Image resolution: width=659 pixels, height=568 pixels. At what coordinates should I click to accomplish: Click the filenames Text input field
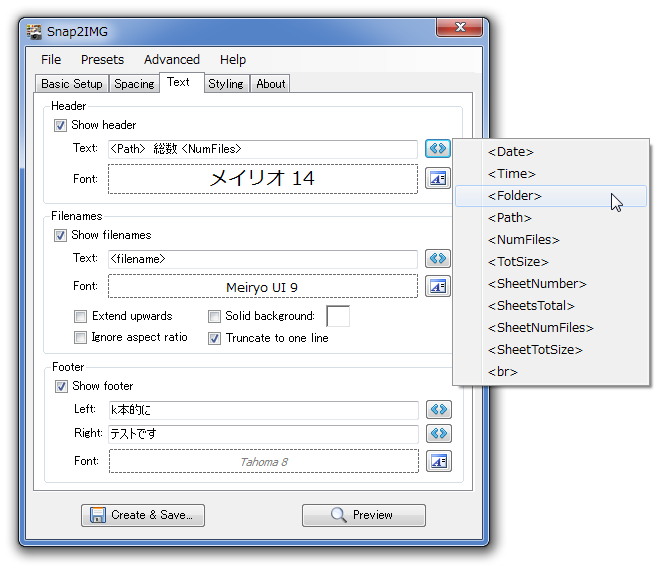coord(263,259)
